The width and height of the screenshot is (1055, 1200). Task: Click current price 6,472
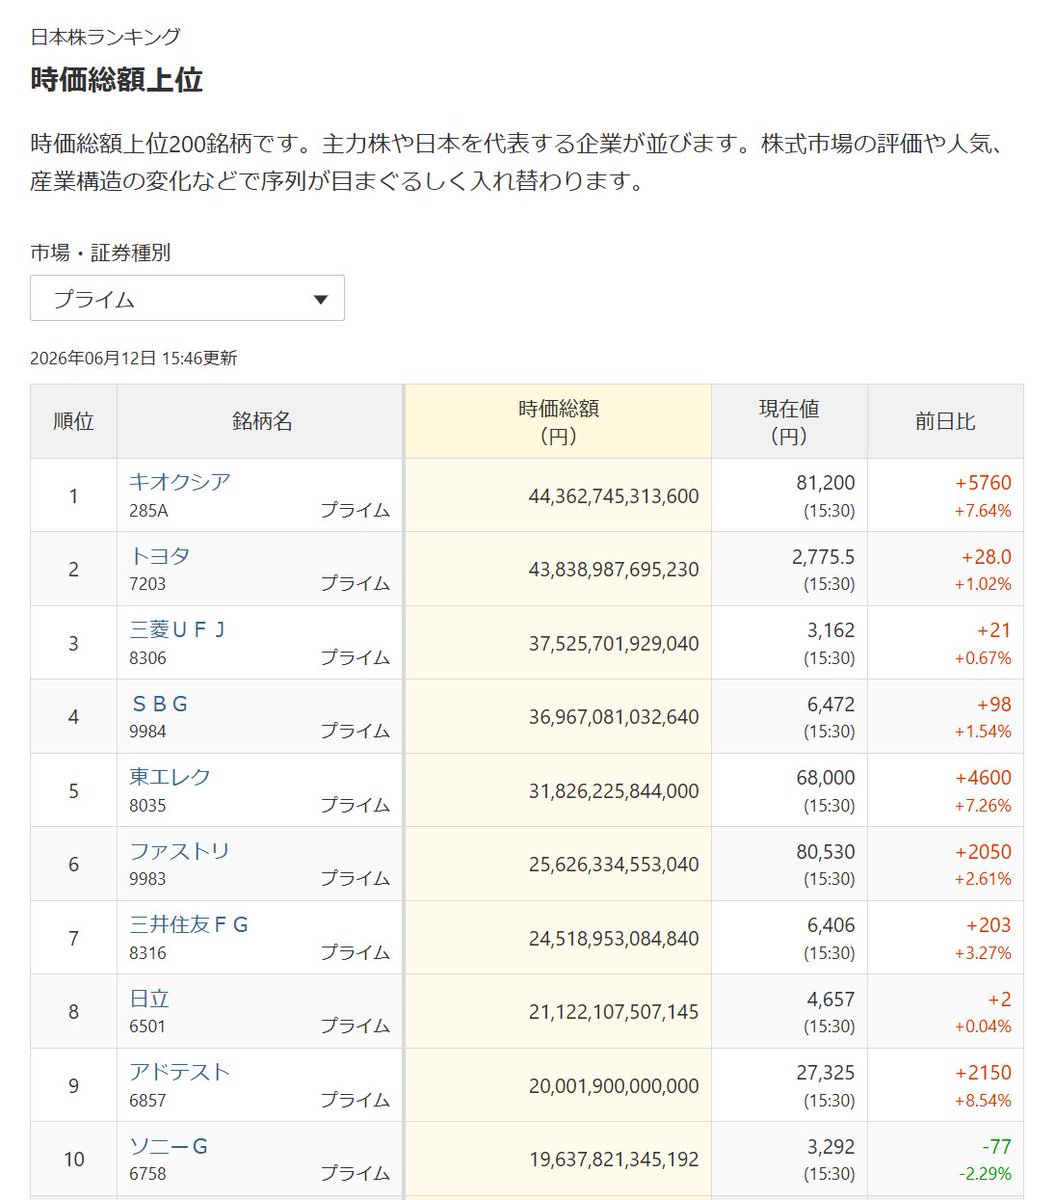(x=831, y=704)
